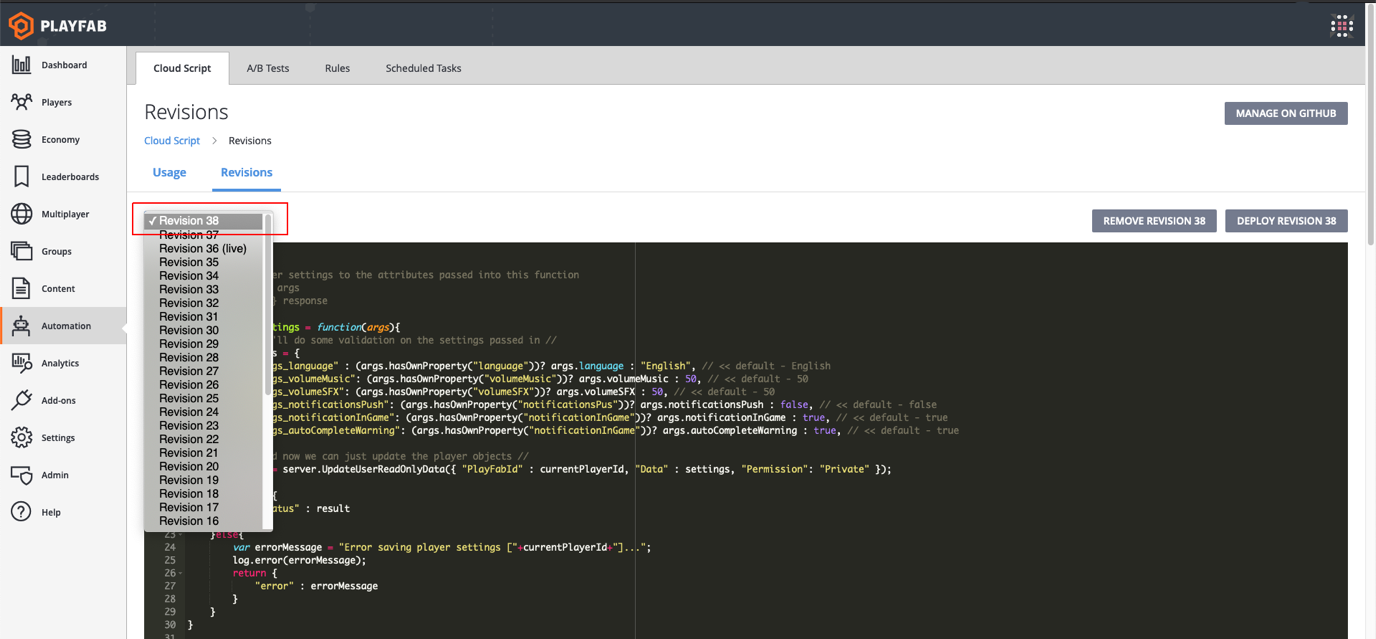Choose Revision 18 from the list

(203, 493)
